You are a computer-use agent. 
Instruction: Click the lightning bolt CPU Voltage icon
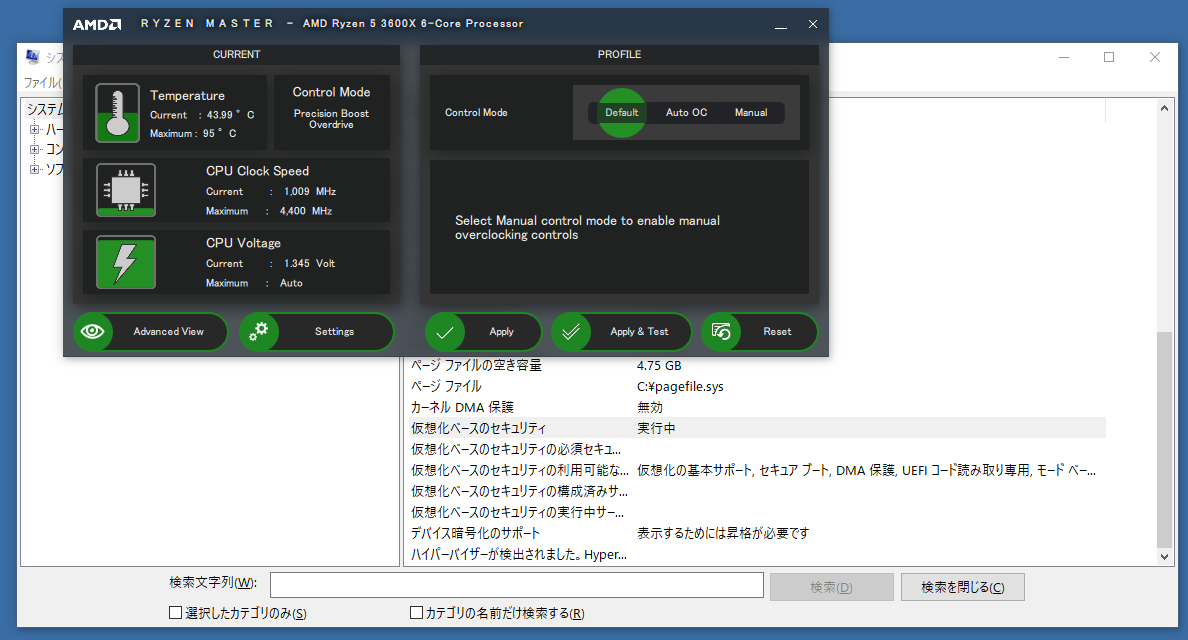click(125, 262)
